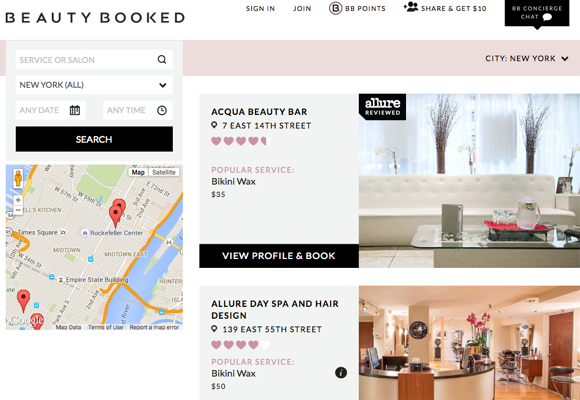Image resolution: width=580 pixels, height=400 pixels.
Task: Select the Street View pegman icon
Action: point(18,178)
